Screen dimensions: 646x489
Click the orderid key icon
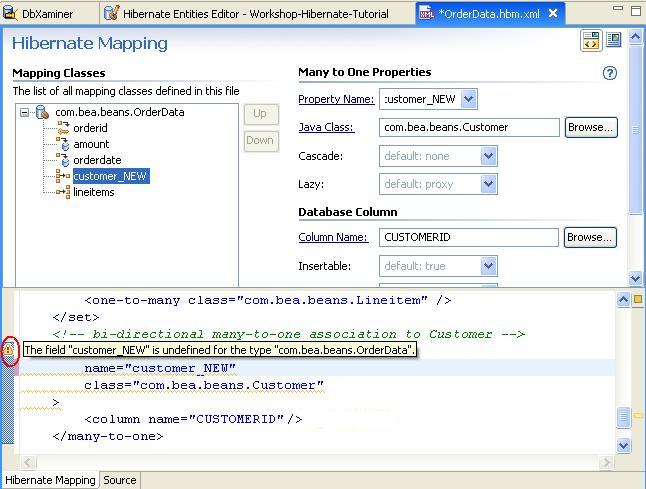63,128
